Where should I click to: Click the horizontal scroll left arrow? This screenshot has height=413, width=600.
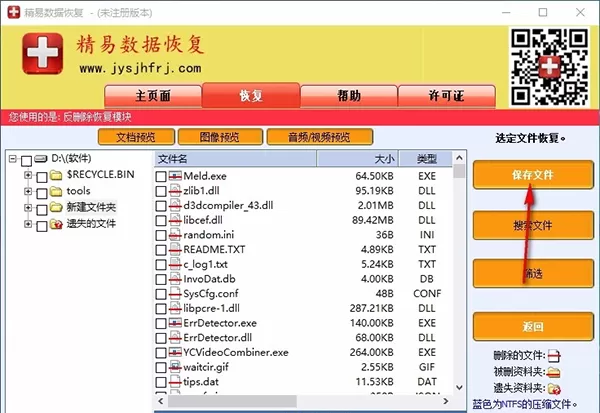(161, 401)
